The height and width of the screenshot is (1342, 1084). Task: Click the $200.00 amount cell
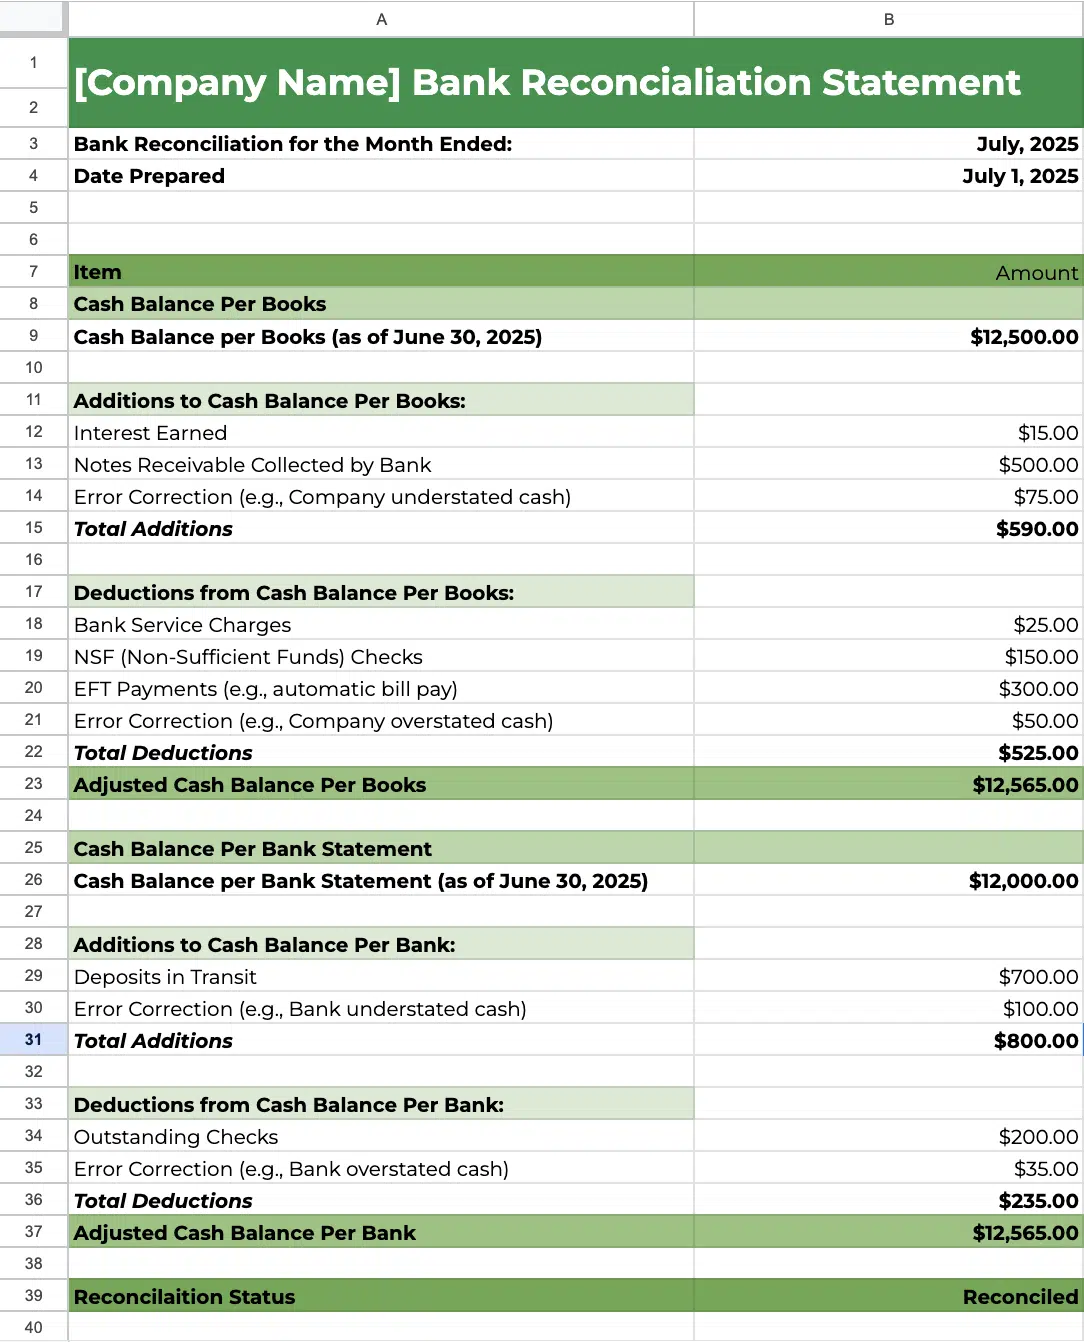[x=888, y=1136]
